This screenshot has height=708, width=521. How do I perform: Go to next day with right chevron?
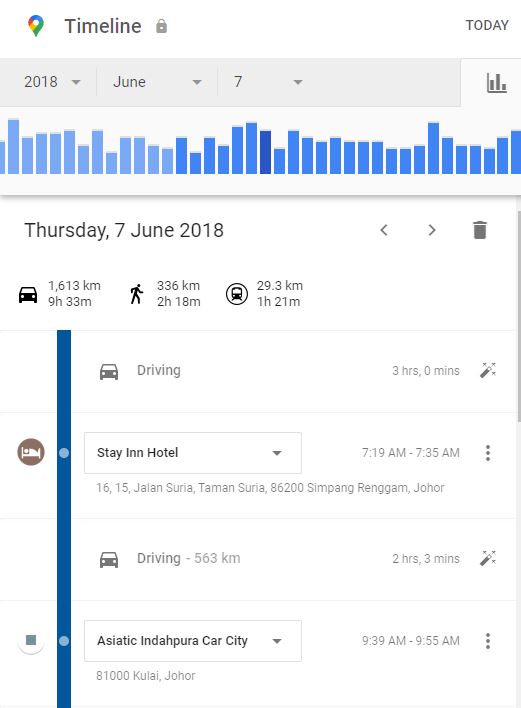(x=432, y=230)
